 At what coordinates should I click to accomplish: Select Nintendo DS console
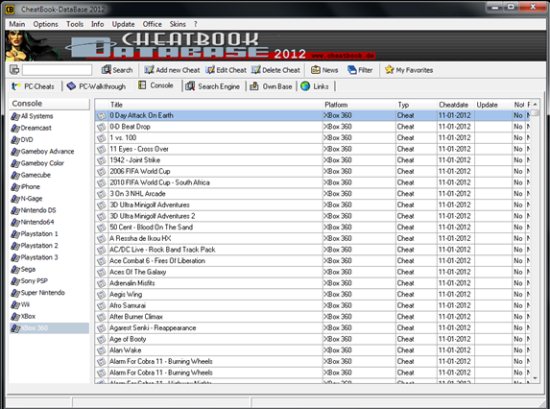click(x=34, y=210)
